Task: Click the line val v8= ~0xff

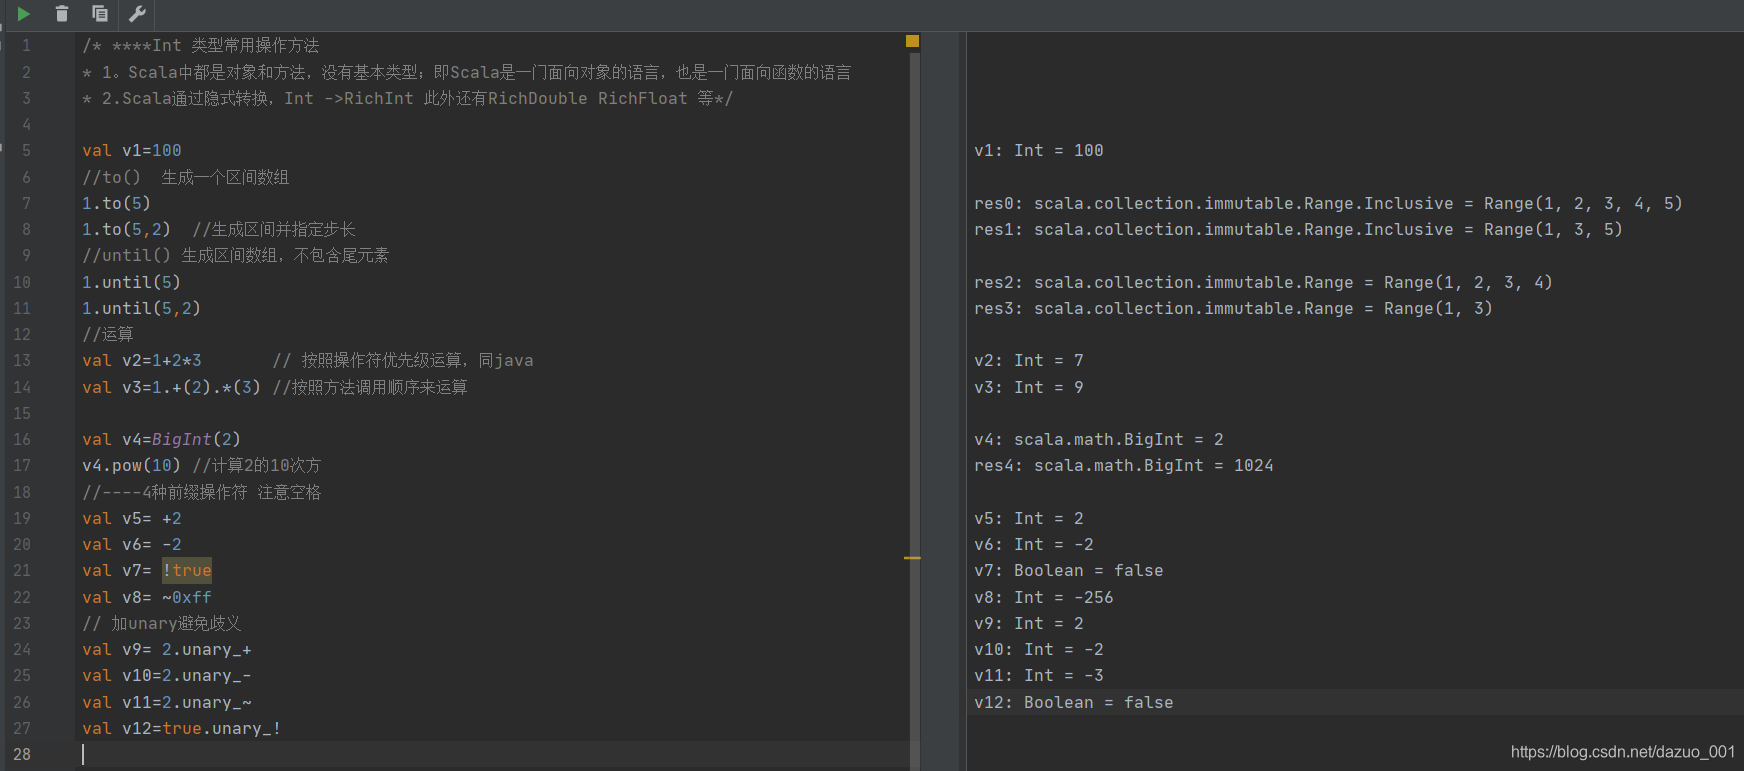Action: [x=147, y=597]
